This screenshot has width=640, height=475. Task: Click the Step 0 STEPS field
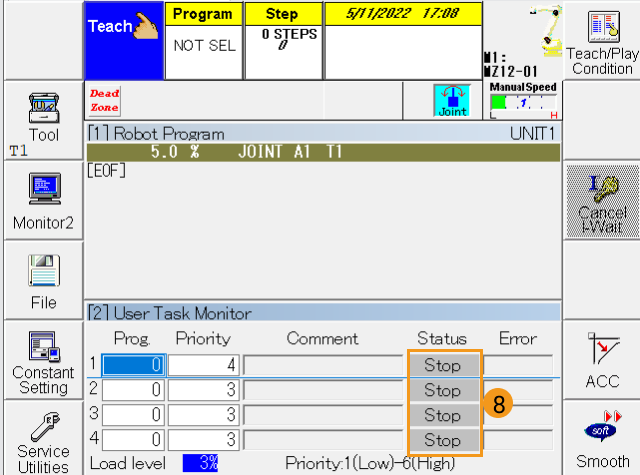pos(283,41)
